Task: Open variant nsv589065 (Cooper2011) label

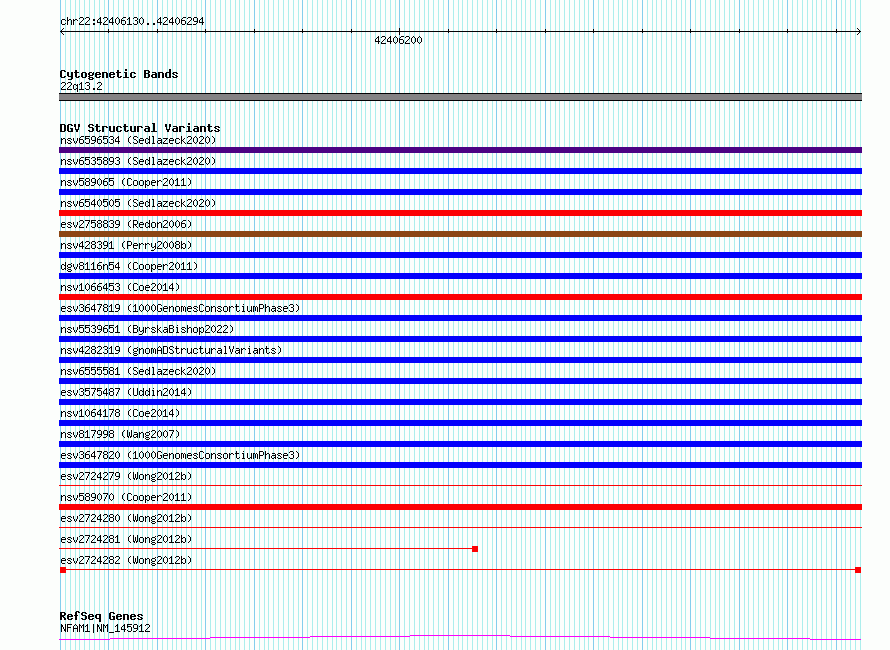Action: [126, 182]
